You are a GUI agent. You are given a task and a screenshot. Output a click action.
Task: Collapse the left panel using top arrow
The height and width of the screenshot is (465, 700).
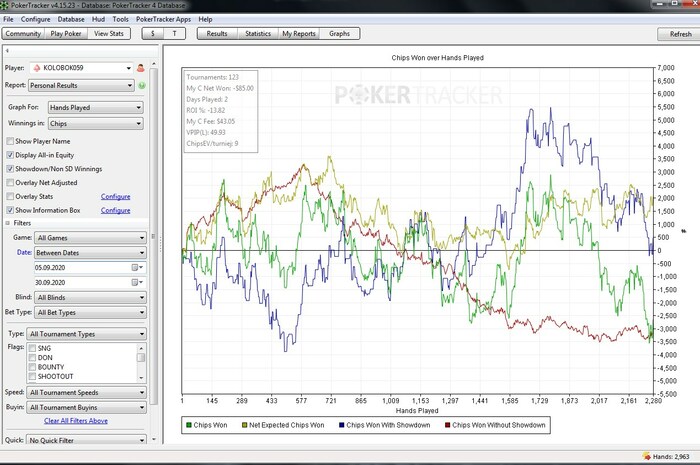[8, 49]
